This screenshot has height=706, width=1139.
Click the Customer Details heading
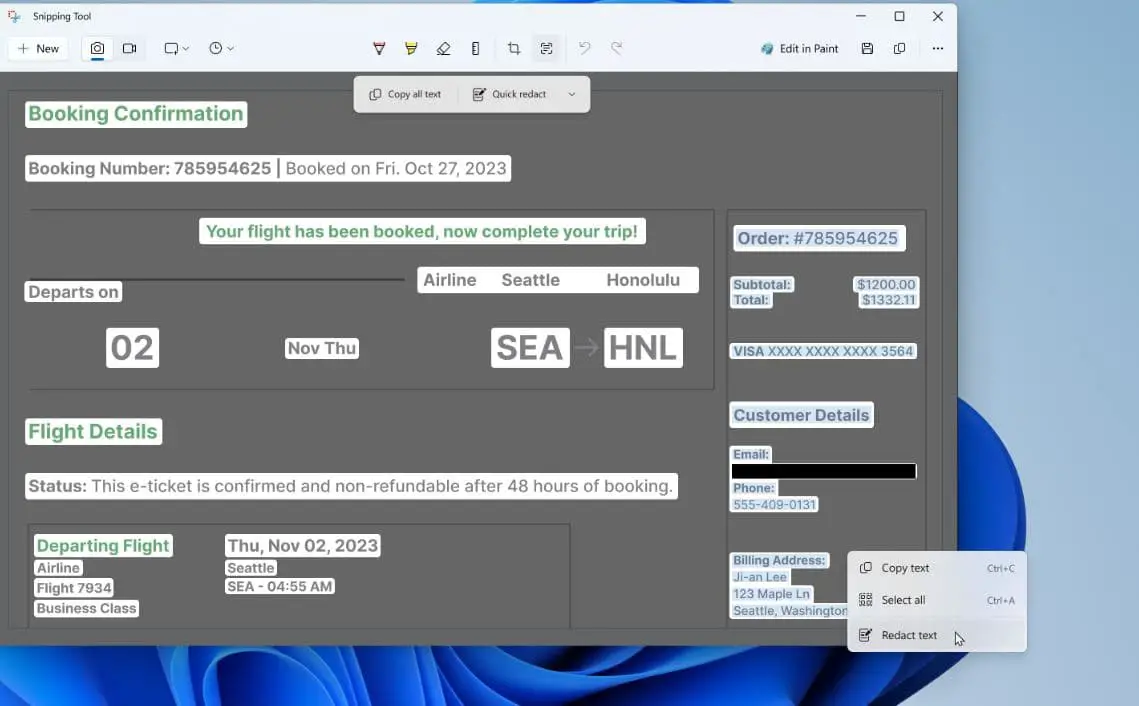(x=801, y=415)
